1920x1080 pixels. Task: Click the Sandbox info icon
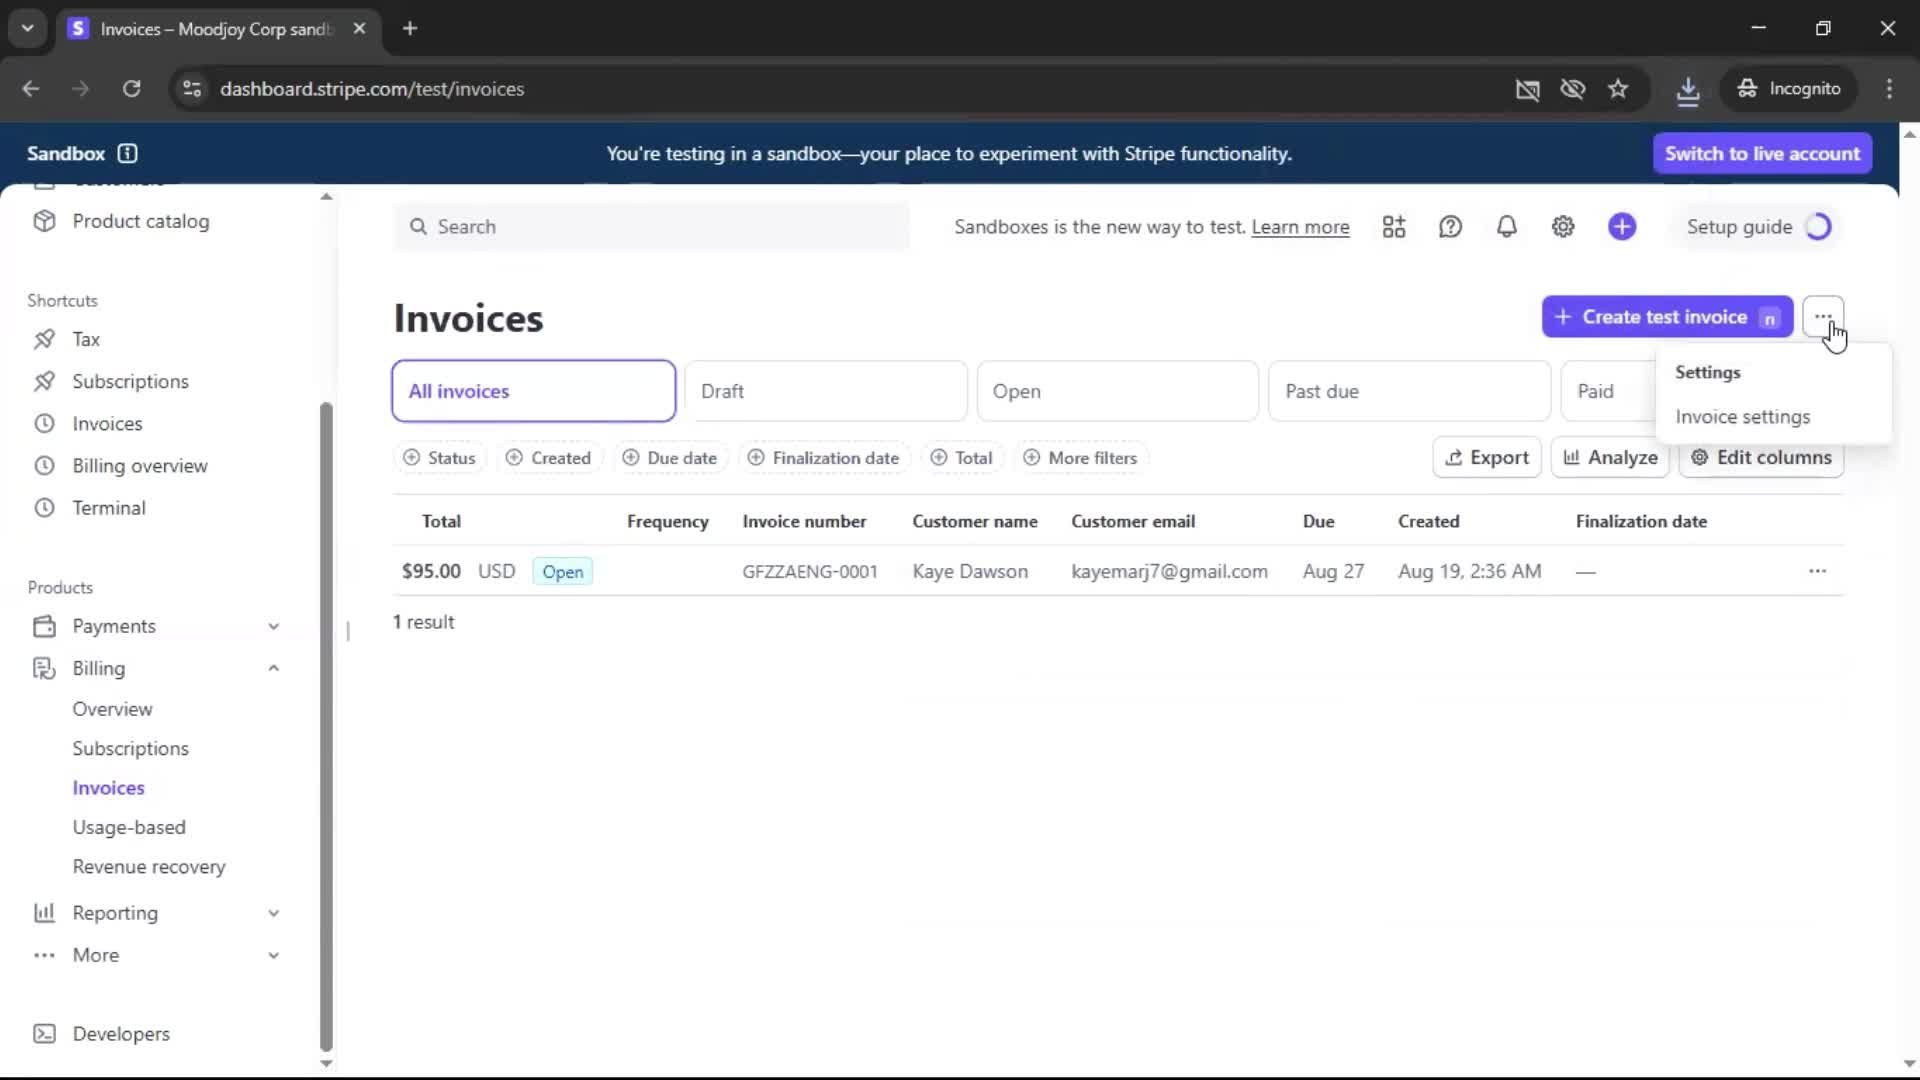127,153
